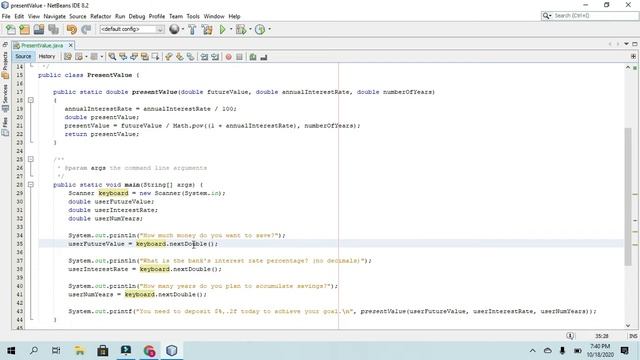Viewport: 640px width, 360px height.
Task: Open the Run Project dropdown arrow
Action: click(231, 29)
